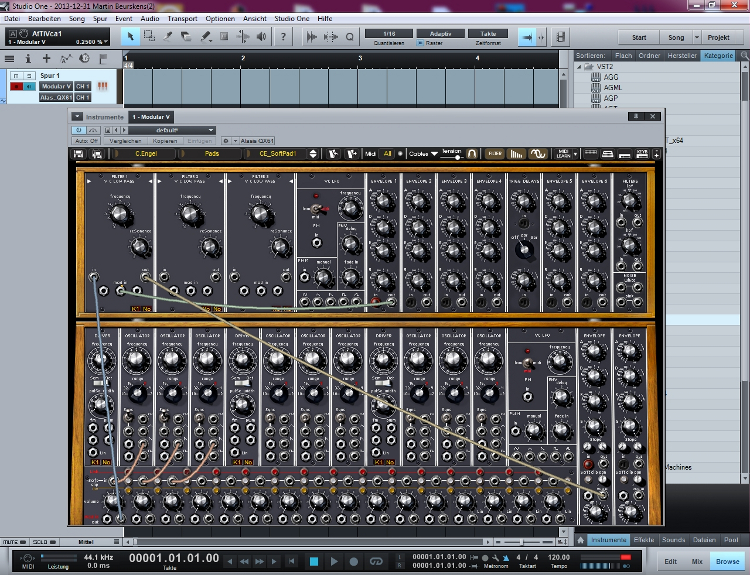
Task: Open the marker track flag icon
Action: click(103, 59)
